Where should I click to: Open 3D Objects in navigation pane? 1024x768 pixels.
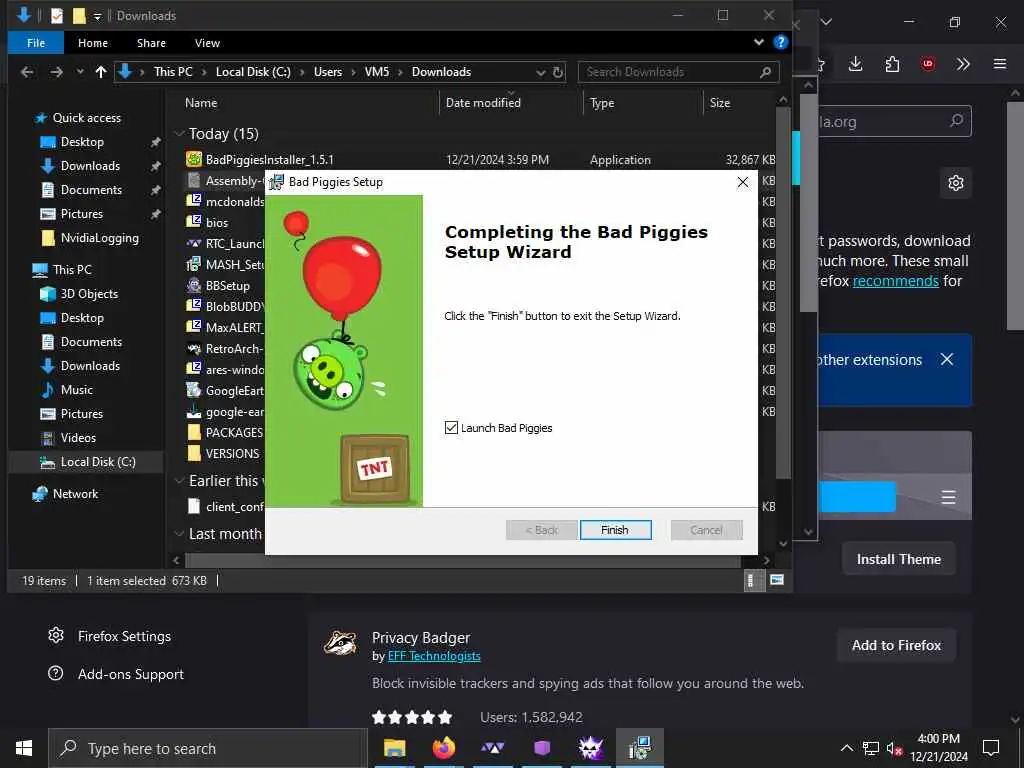(89, 294)
